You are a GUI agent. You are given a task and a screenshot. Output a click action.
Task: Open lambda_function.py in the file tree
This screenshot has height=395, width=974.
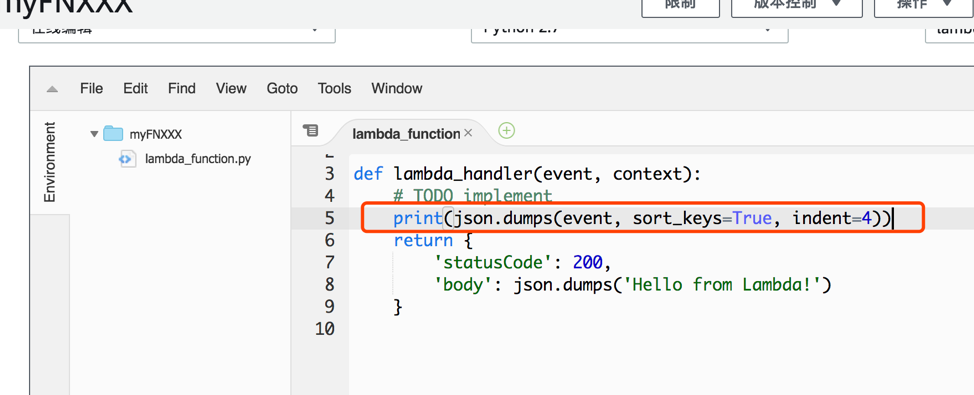[198, 159]
